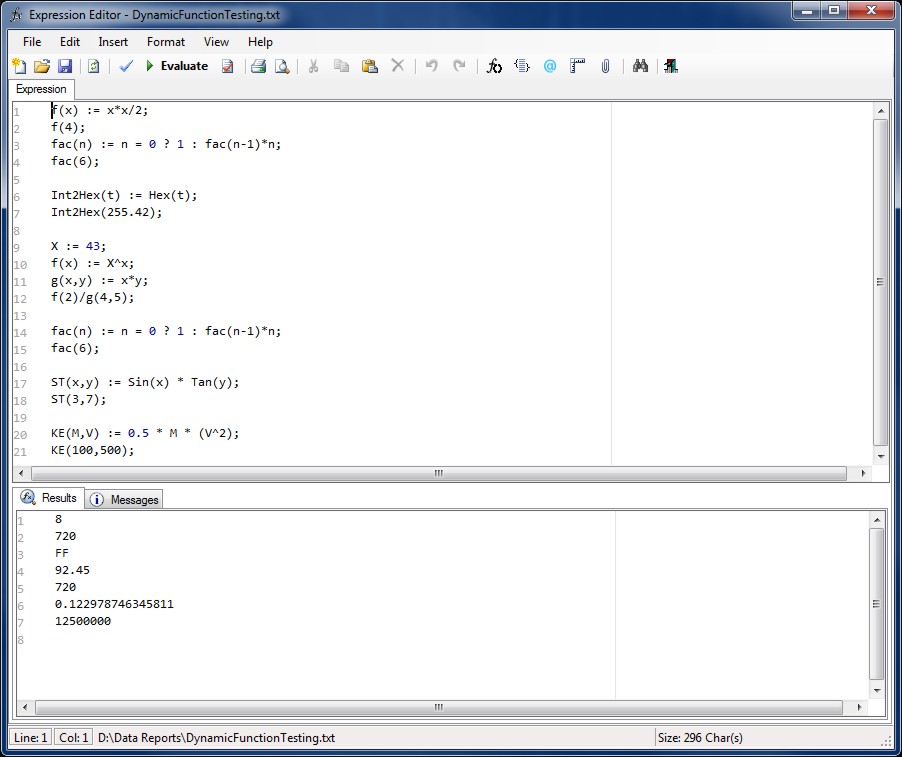This screenshot has height=757, width=902.
Task: Click the editor's horizontal scrollbar thumb
Action: (x=438, y=473)
